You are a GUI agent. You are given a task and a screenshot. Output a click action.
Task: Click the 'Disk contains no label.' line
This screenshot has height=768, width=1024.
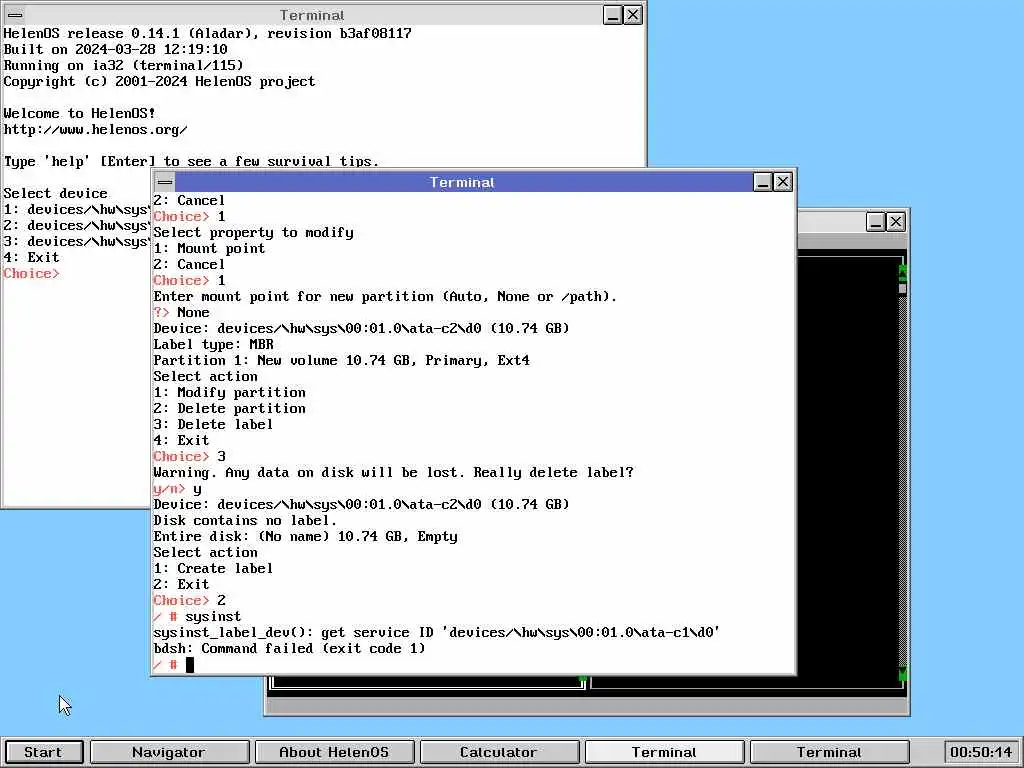pyautogui.click(x=245, y=520)
